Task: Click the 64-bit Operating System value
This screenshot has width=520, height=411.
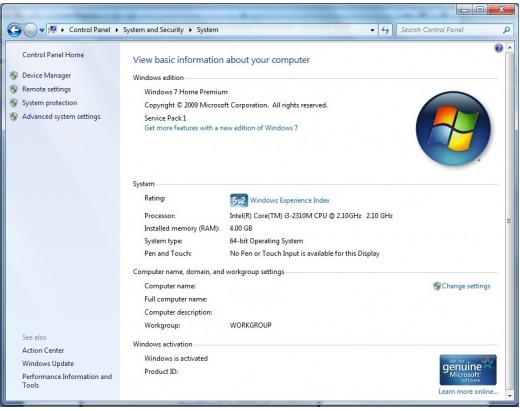Action: point(266,241)
